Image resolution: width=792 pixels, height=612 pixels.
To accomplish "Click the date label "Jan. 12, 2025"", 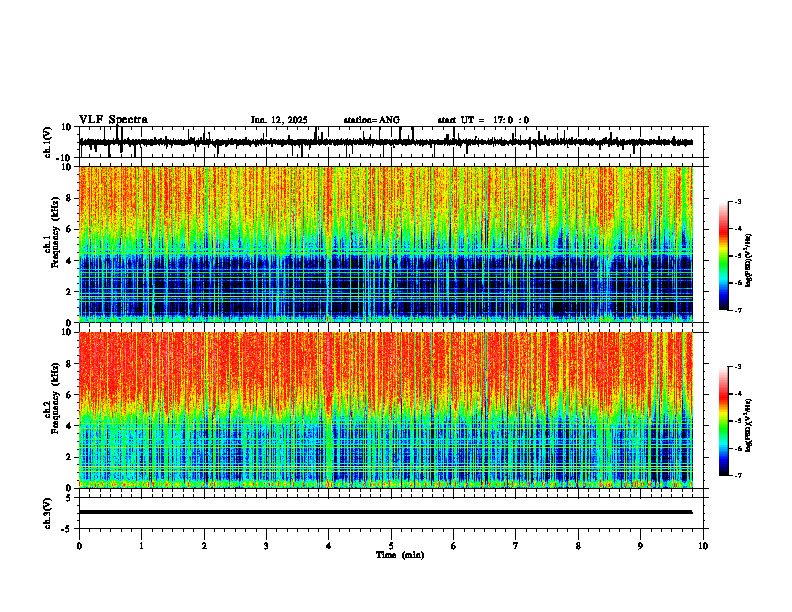I will (279, 120).
